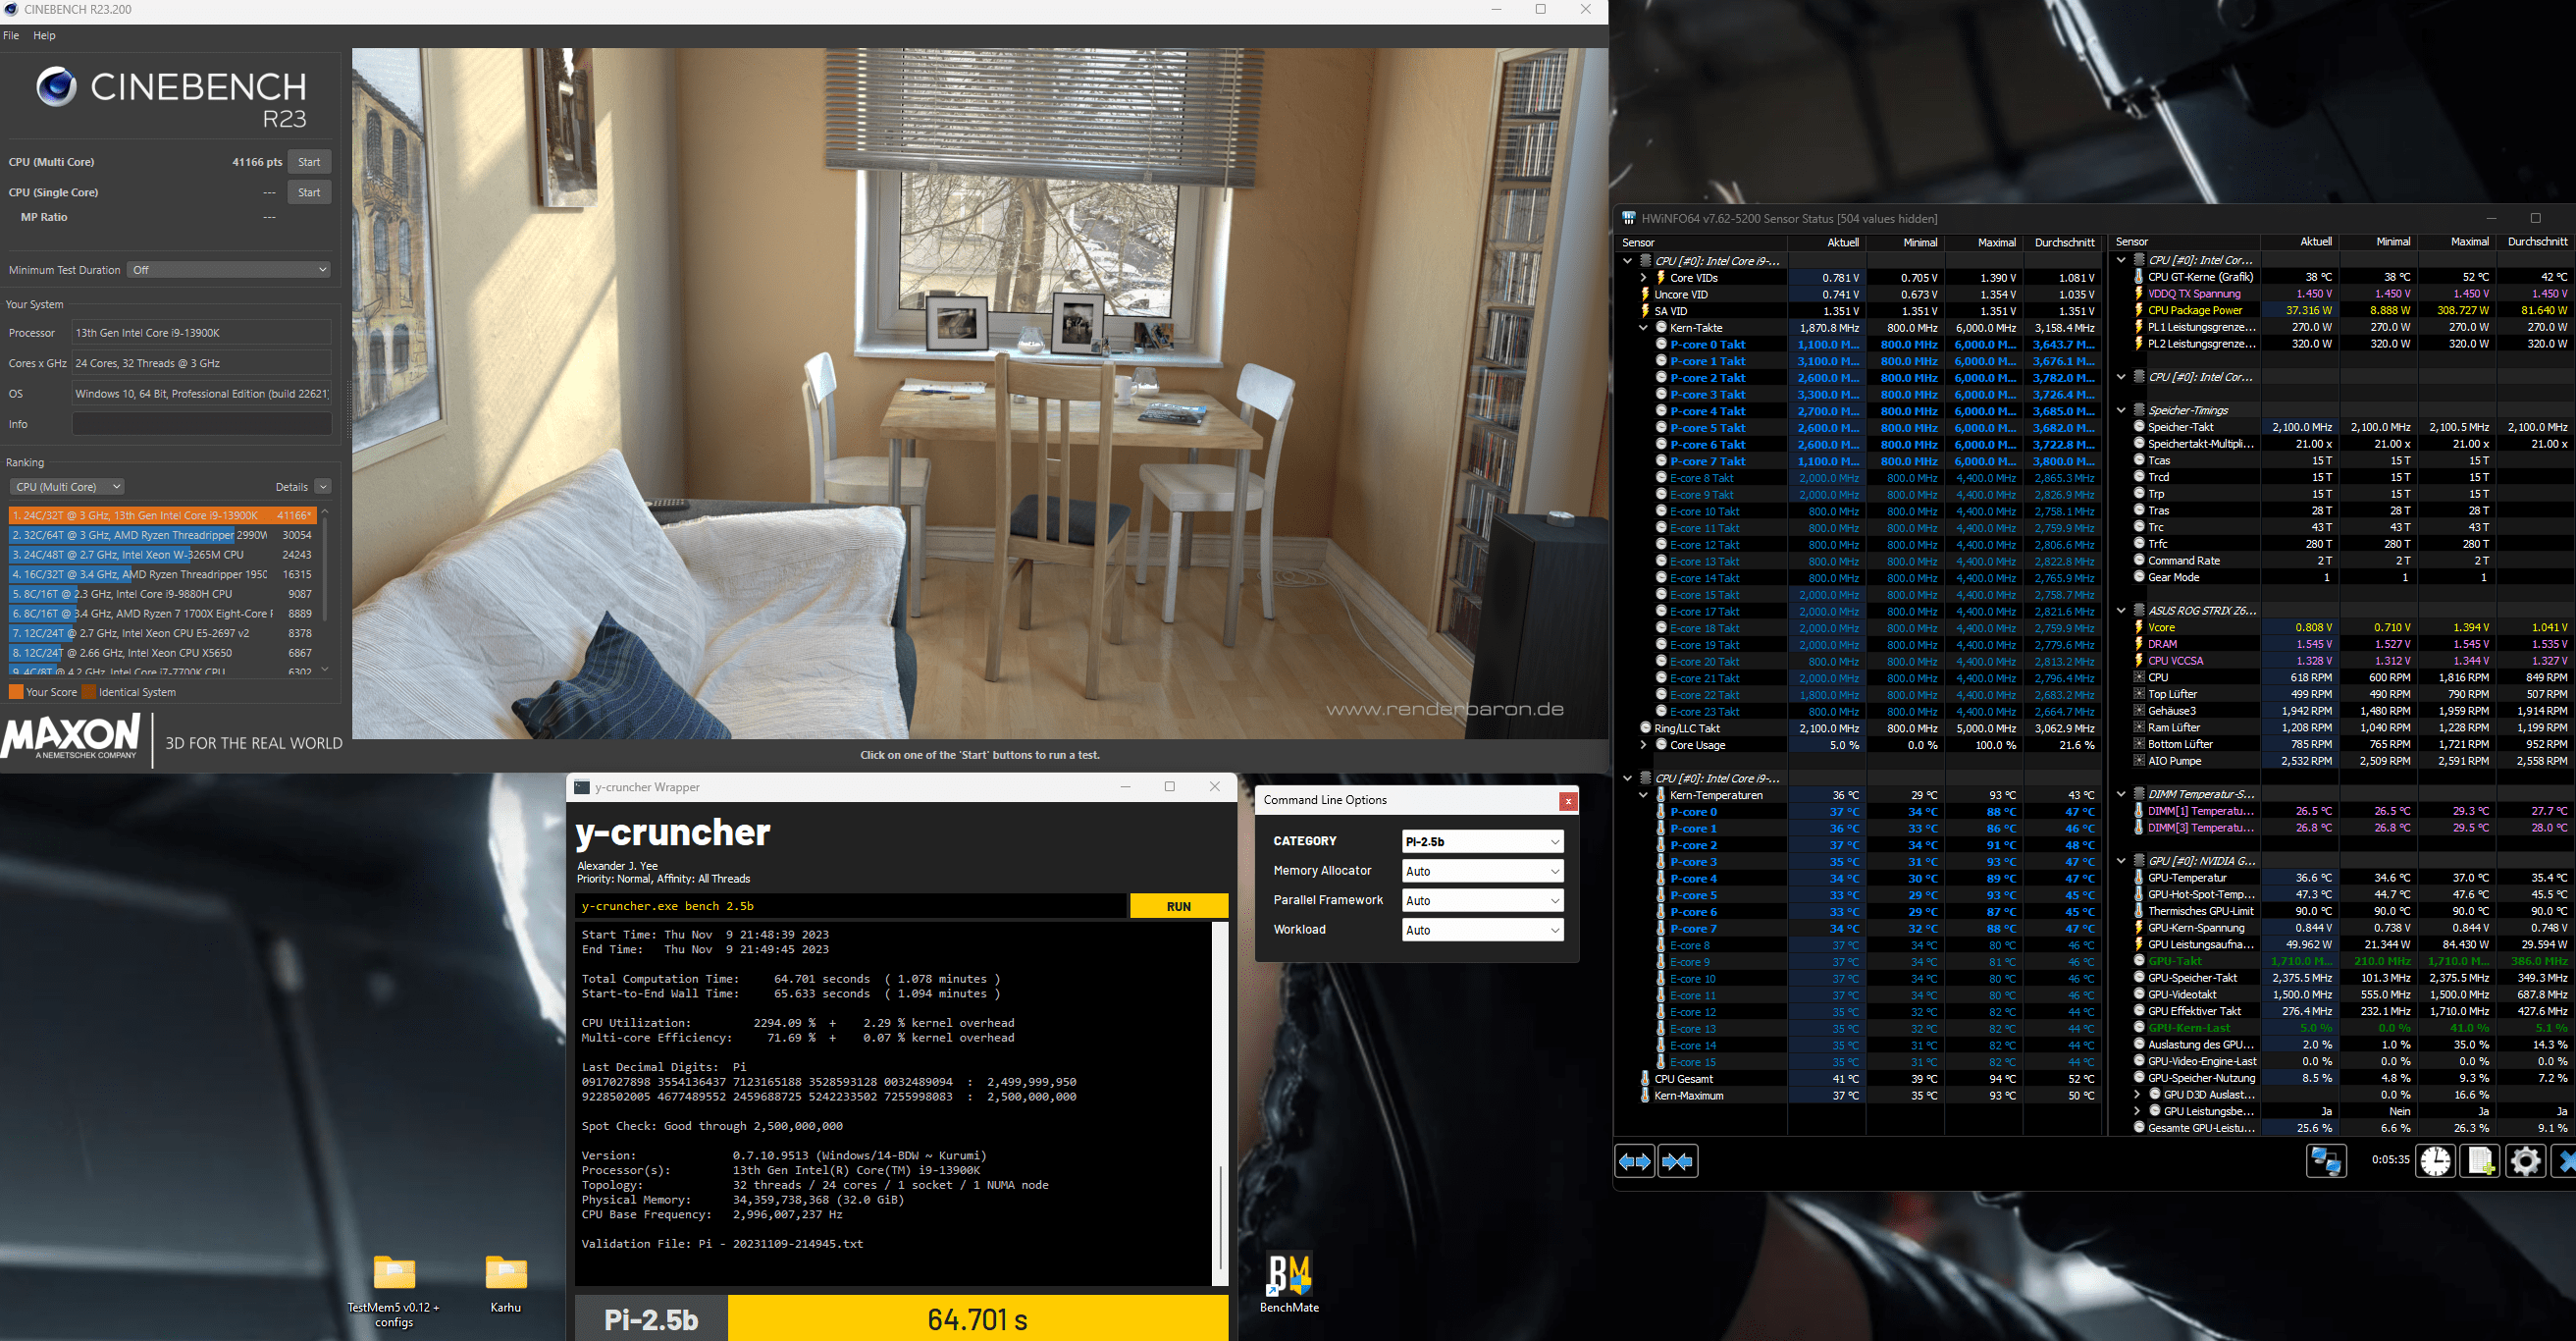The width and height of the screenshot is (2576, 1341).
Task: Start the CPU (Multi Core) test
Action: pyautogui.click(x=309, y=162)
